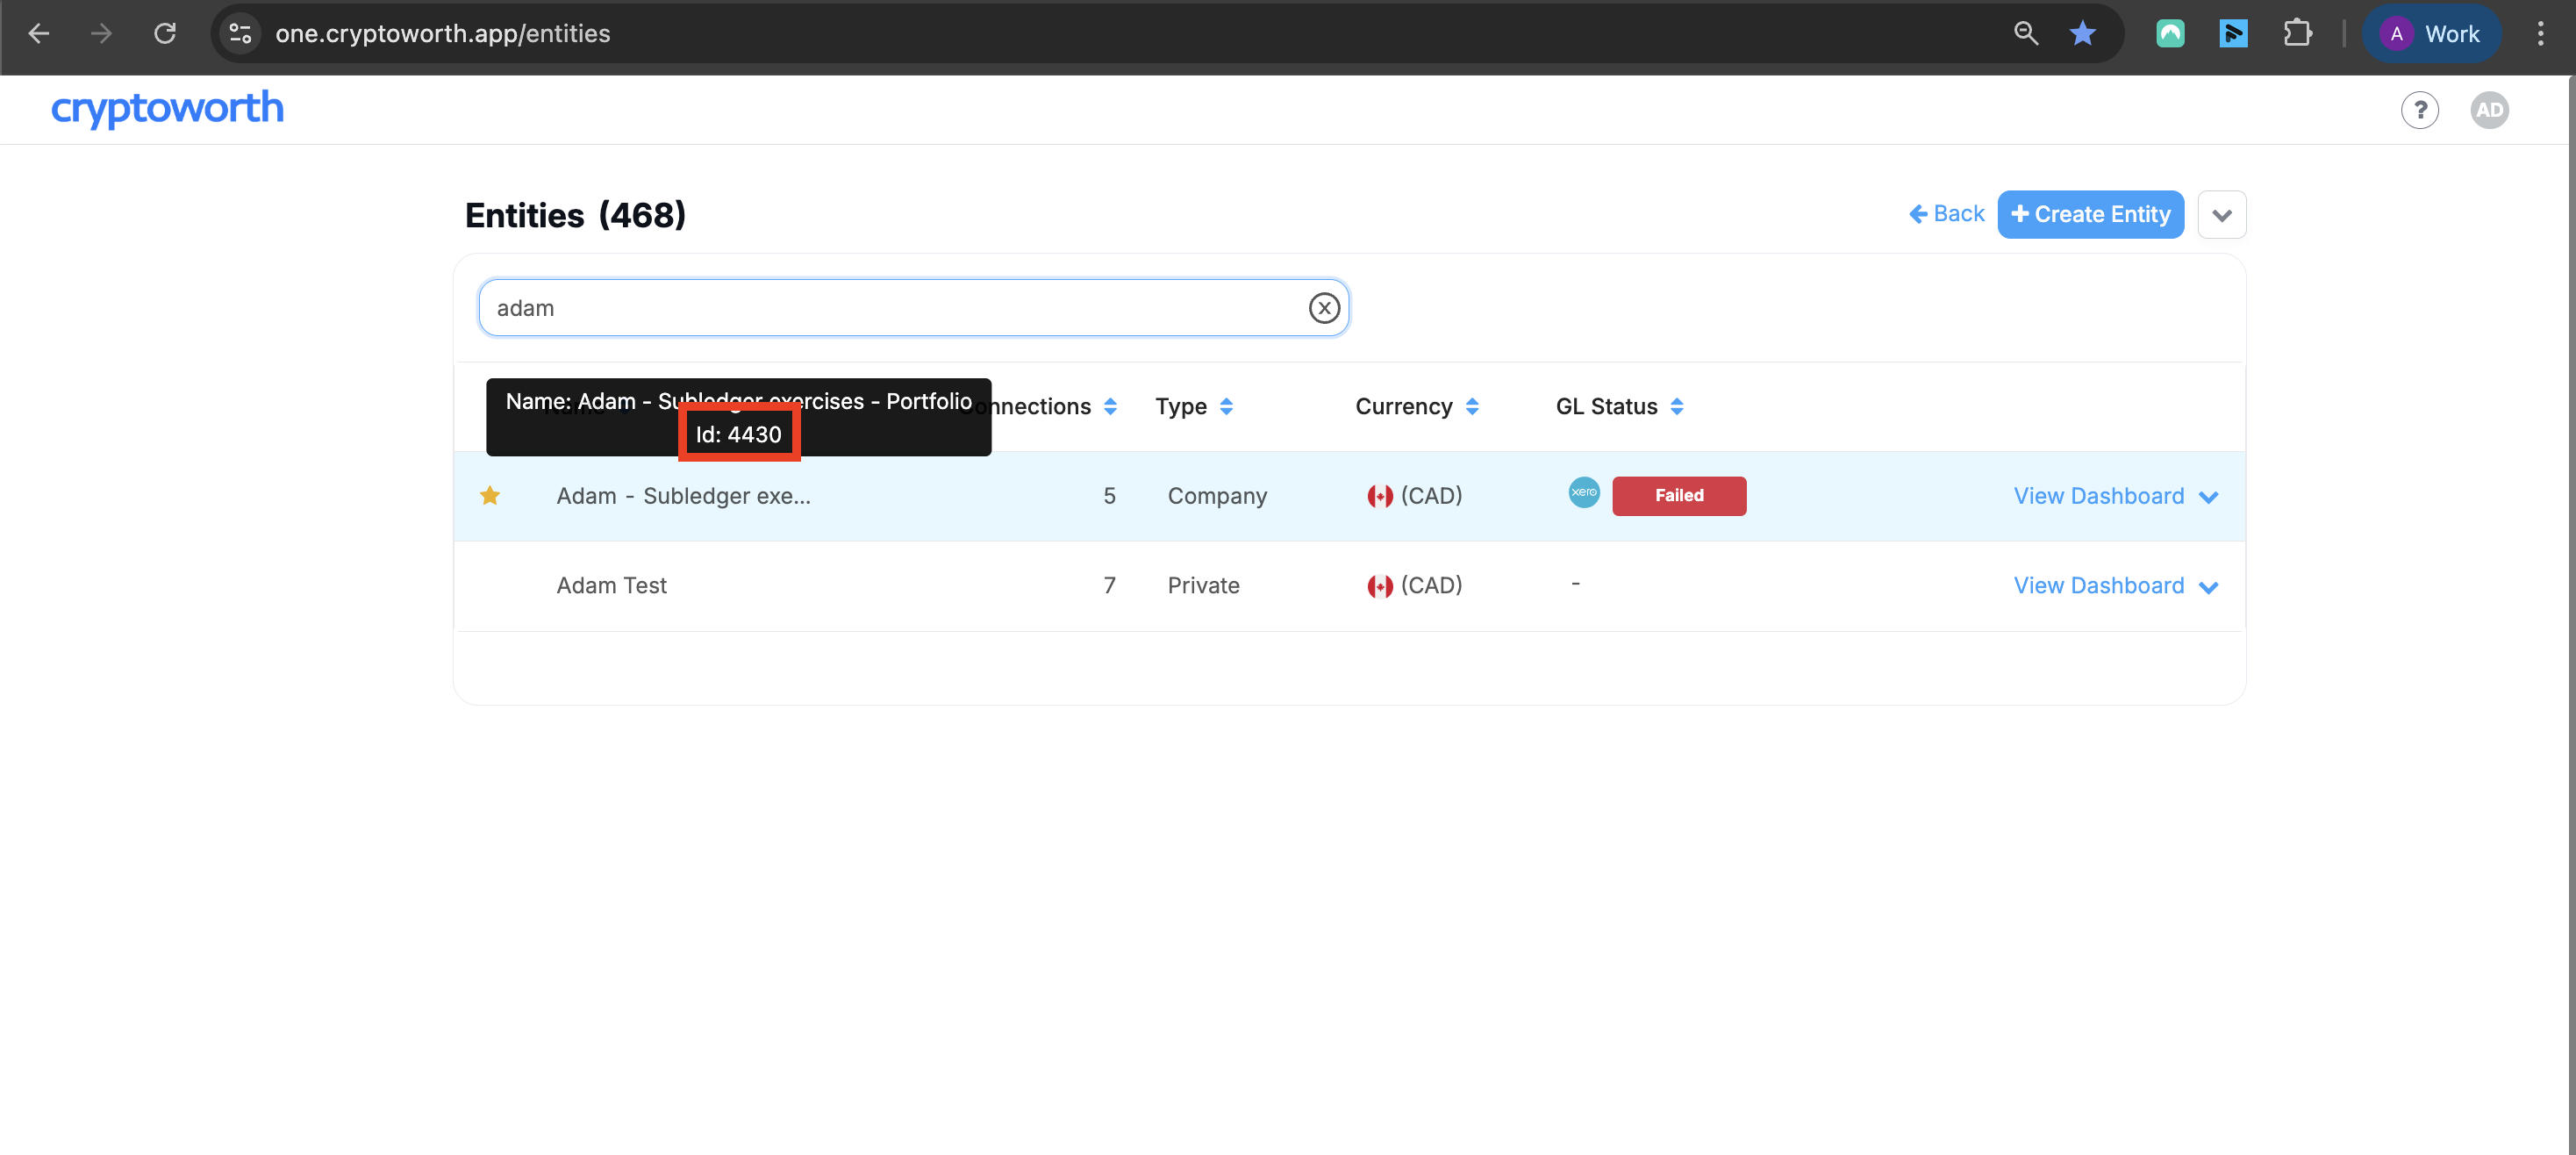
Task: Go Back using the Back link
Action: click(1946, 214)
